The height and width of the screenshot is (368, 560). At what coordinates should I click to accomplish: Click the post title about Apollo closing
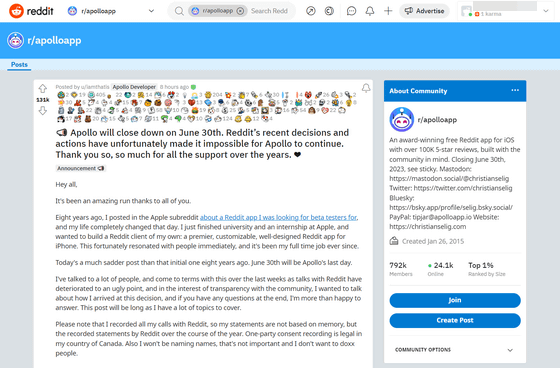click(202, 144)
